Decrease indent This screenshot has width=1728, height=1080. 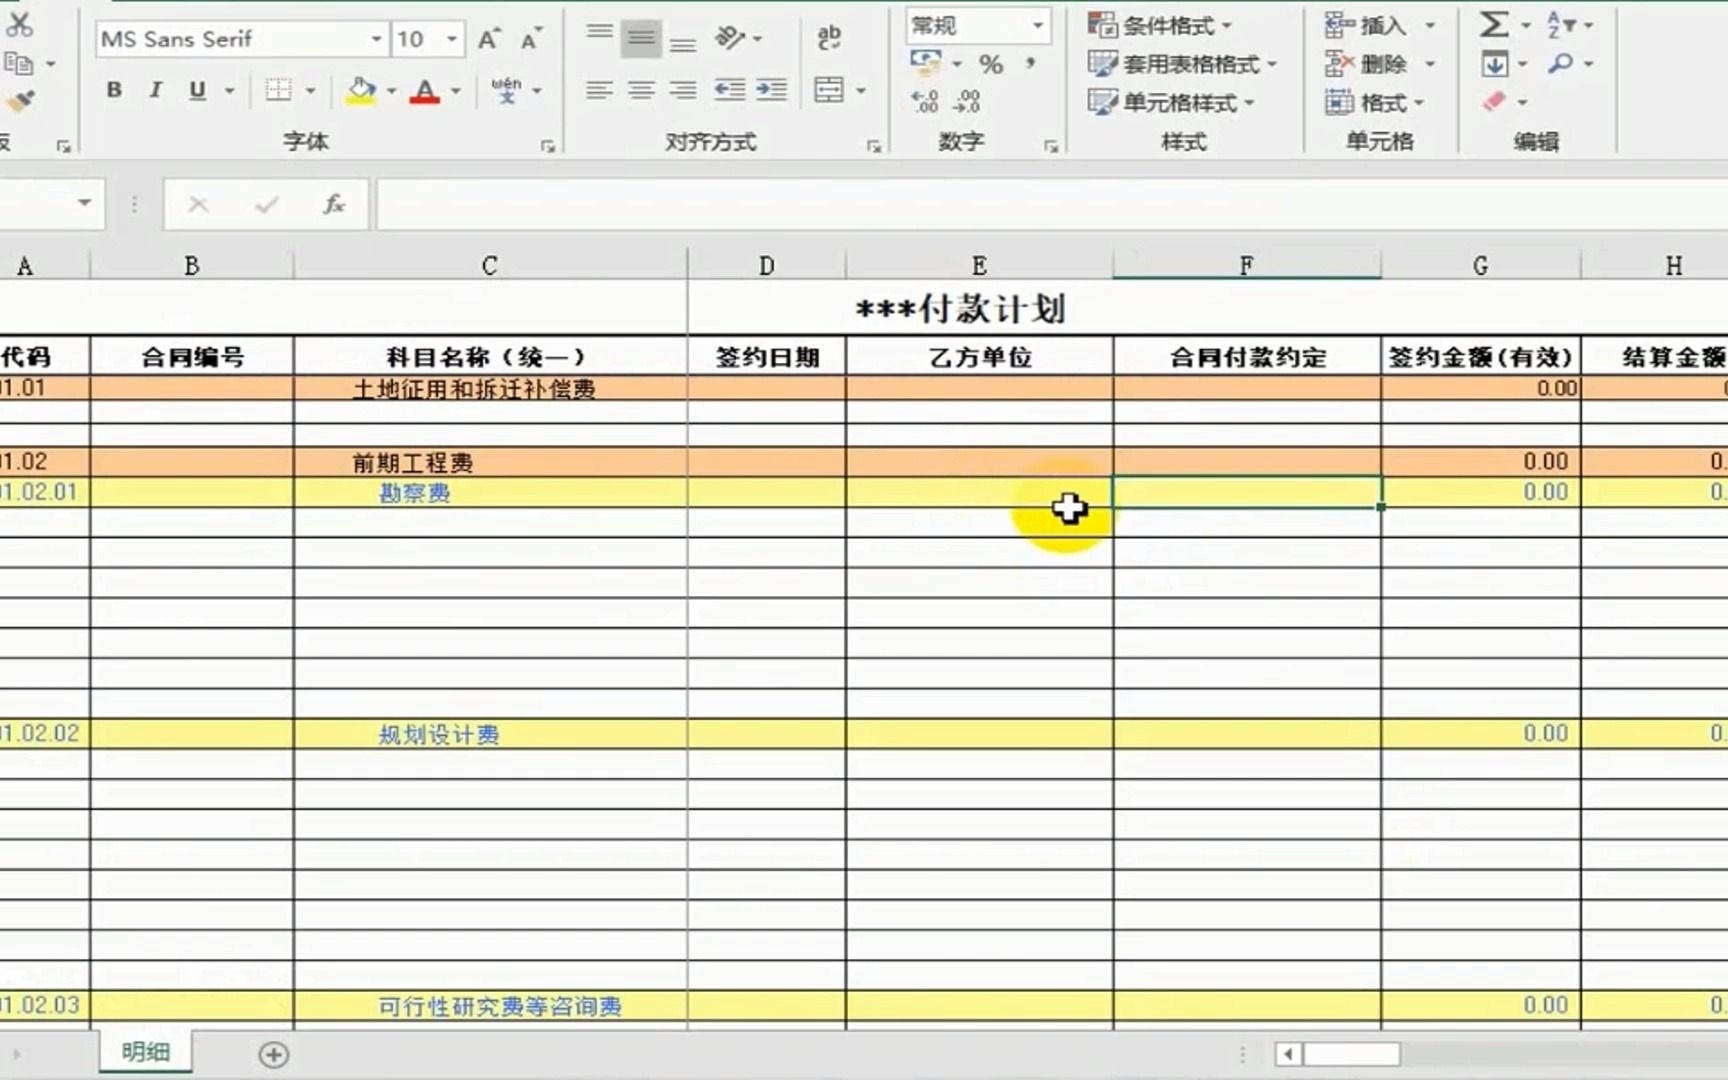729,91
